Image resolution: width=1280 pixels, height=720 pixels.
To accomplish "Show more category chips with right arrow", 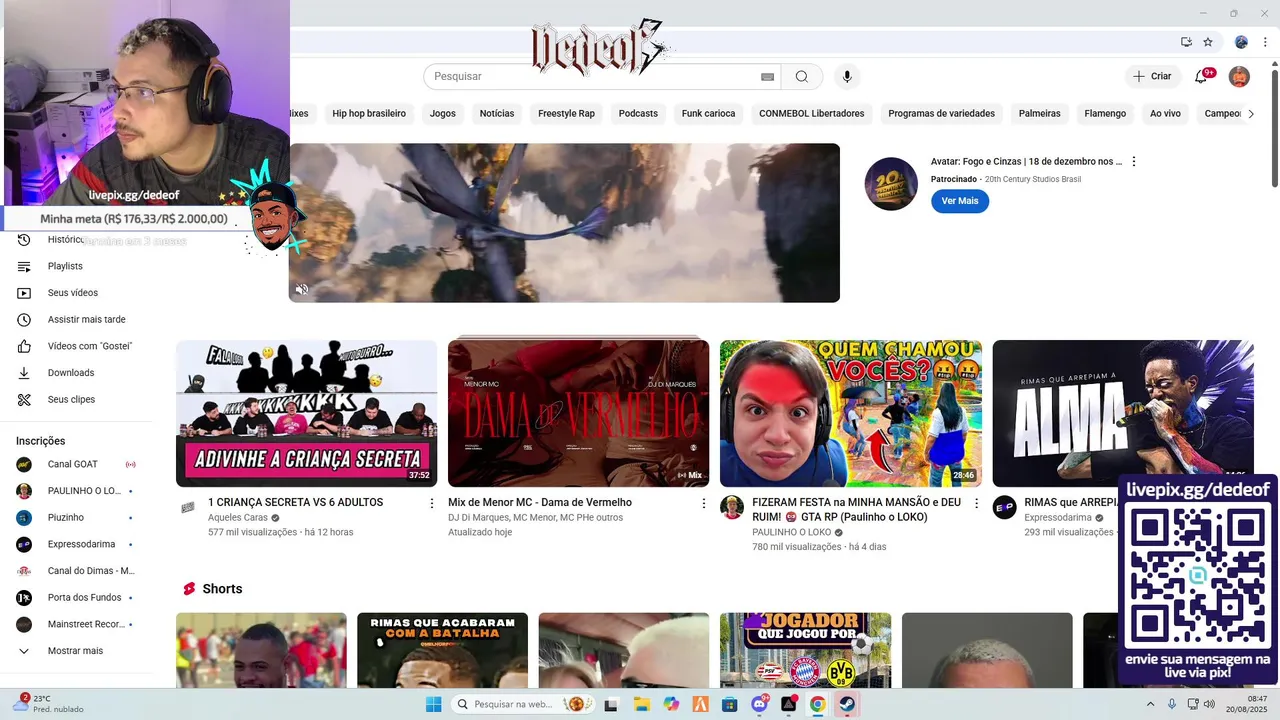I will pyautogui.click(x=1250, y=113).
